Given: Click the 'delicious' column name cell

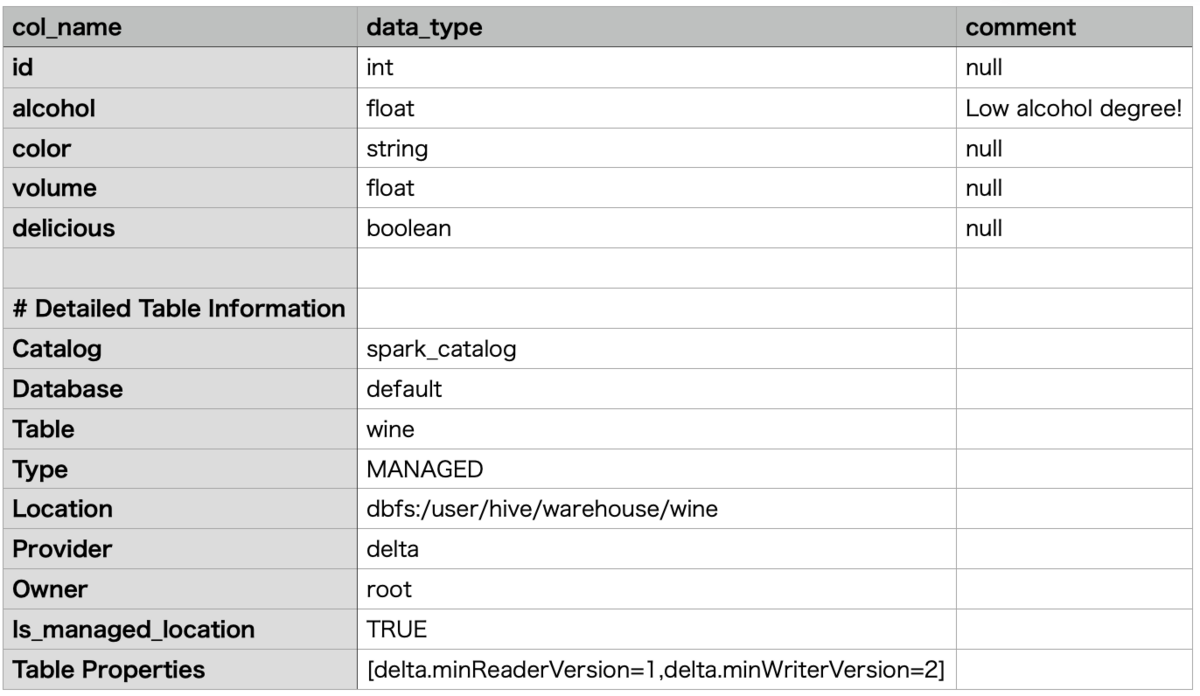Looking at the screenshot, I should [180, 229].
